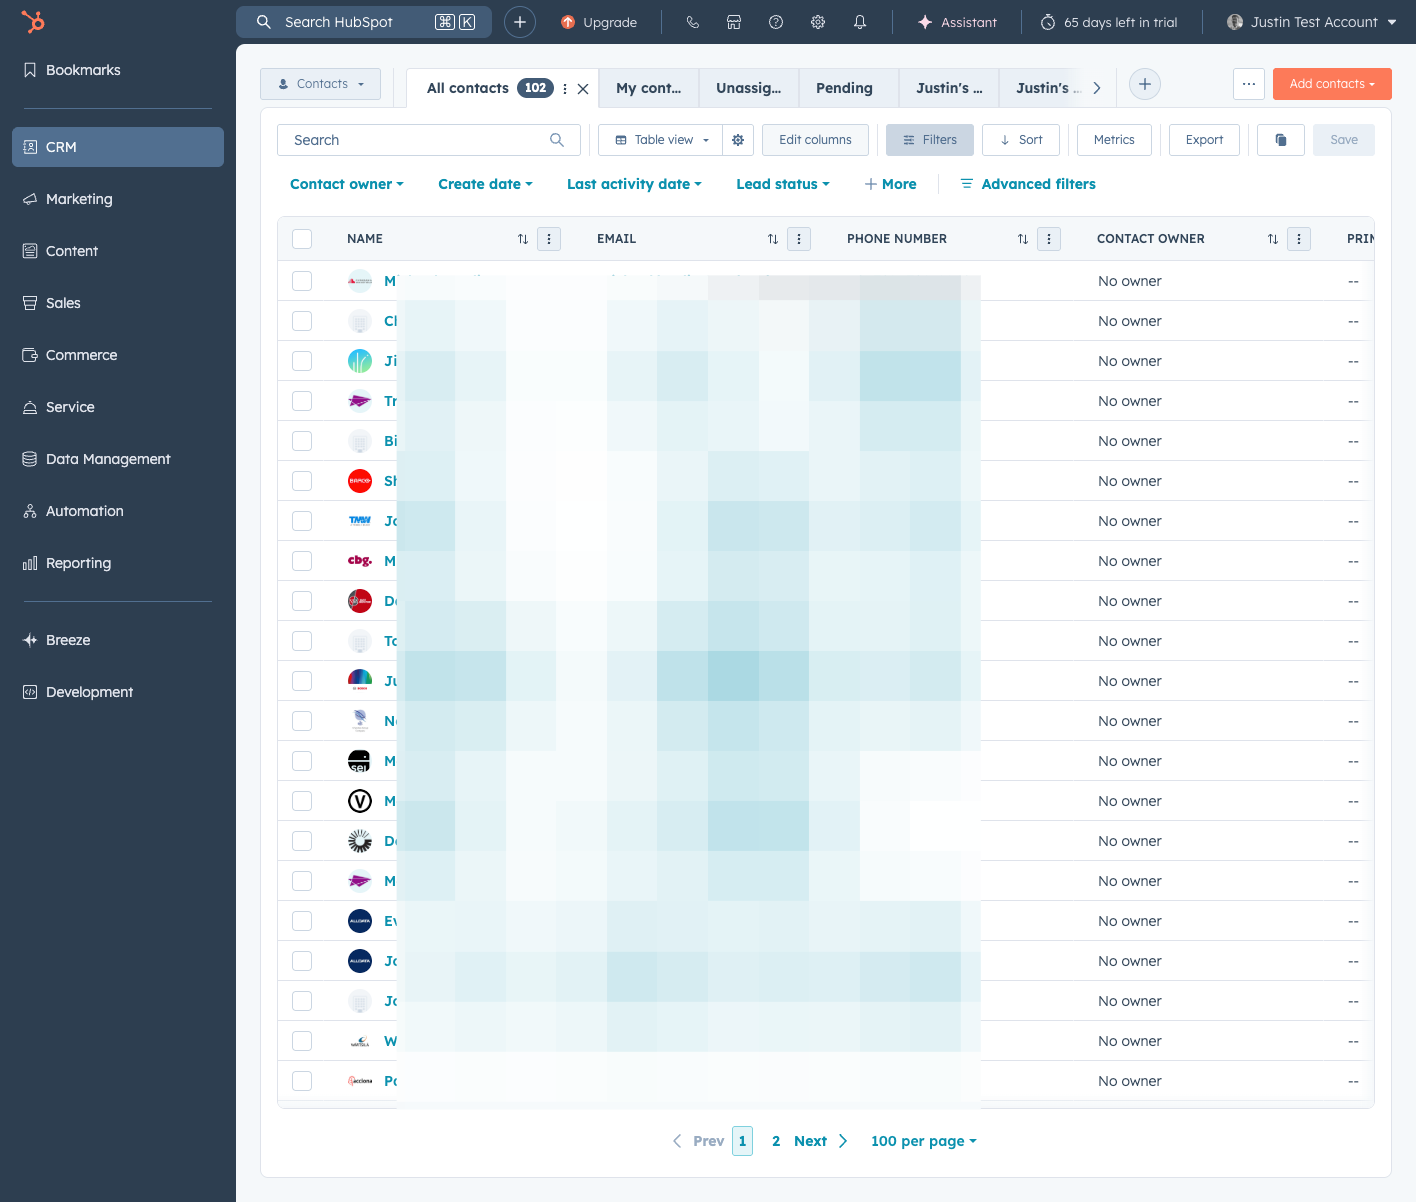Open Email column options menu
The width and height of the screenshot is (1416, 1202).
click(799, 239)
